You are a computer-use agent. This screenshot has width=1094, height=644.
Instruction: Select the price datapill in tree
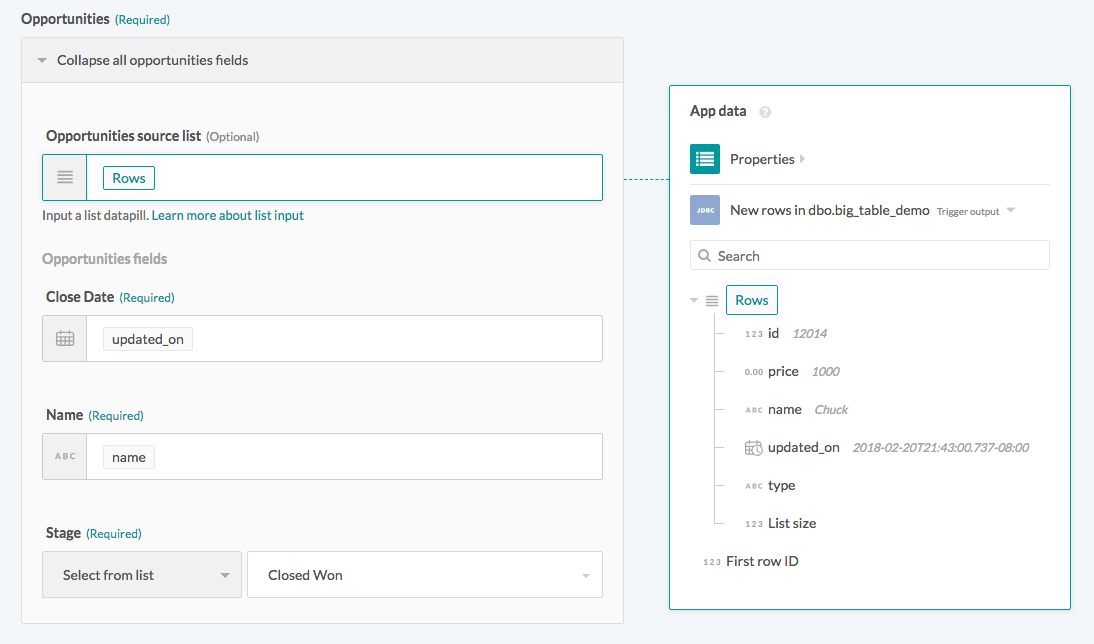tap(783, 371)
